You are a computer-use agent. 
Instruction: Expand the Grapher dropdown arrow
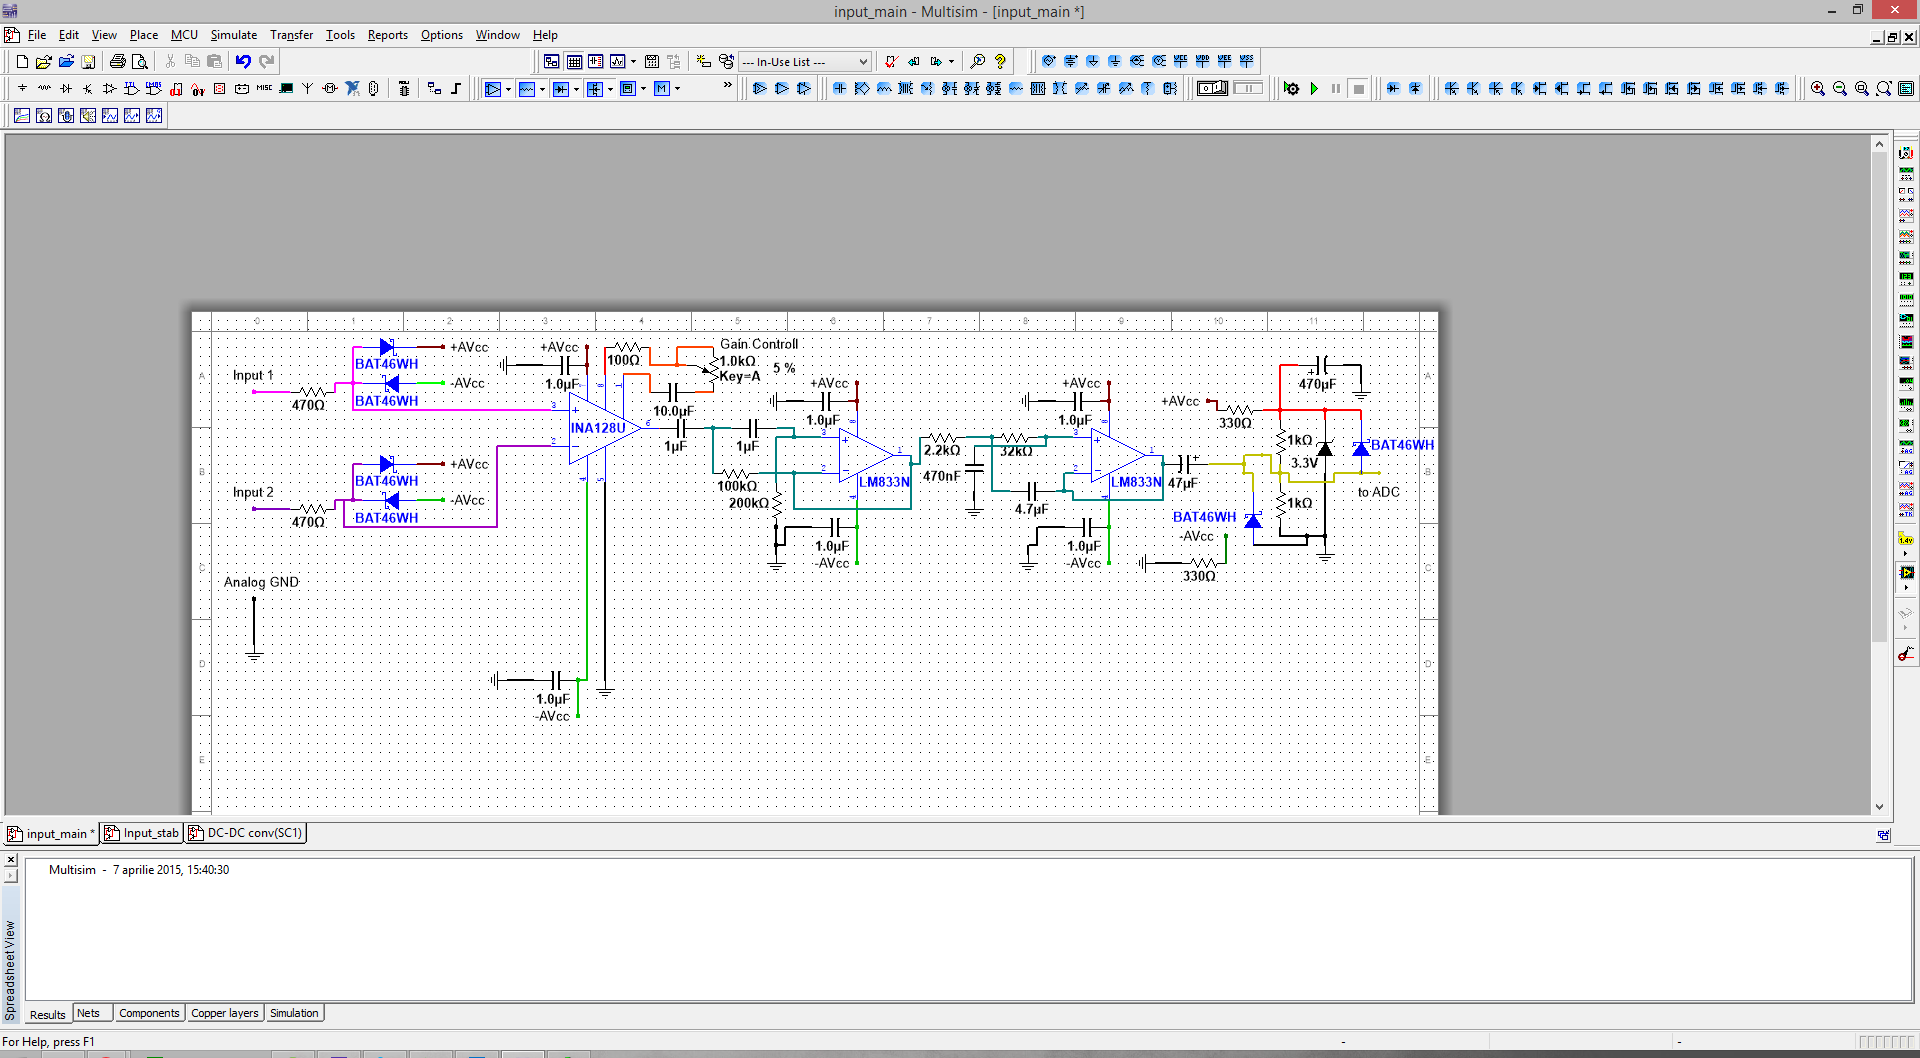(x=633, y=62)
